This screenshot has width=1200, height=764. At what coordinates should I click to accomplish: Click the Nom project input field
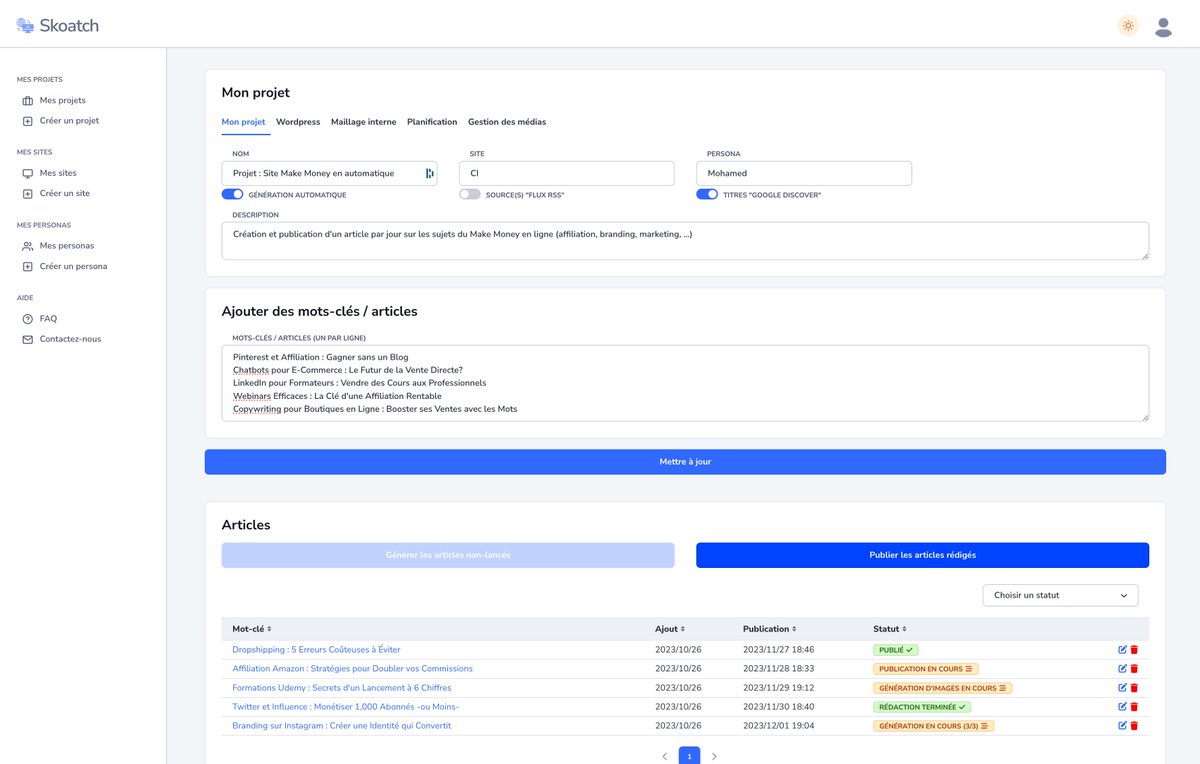(x=329, y=173)
